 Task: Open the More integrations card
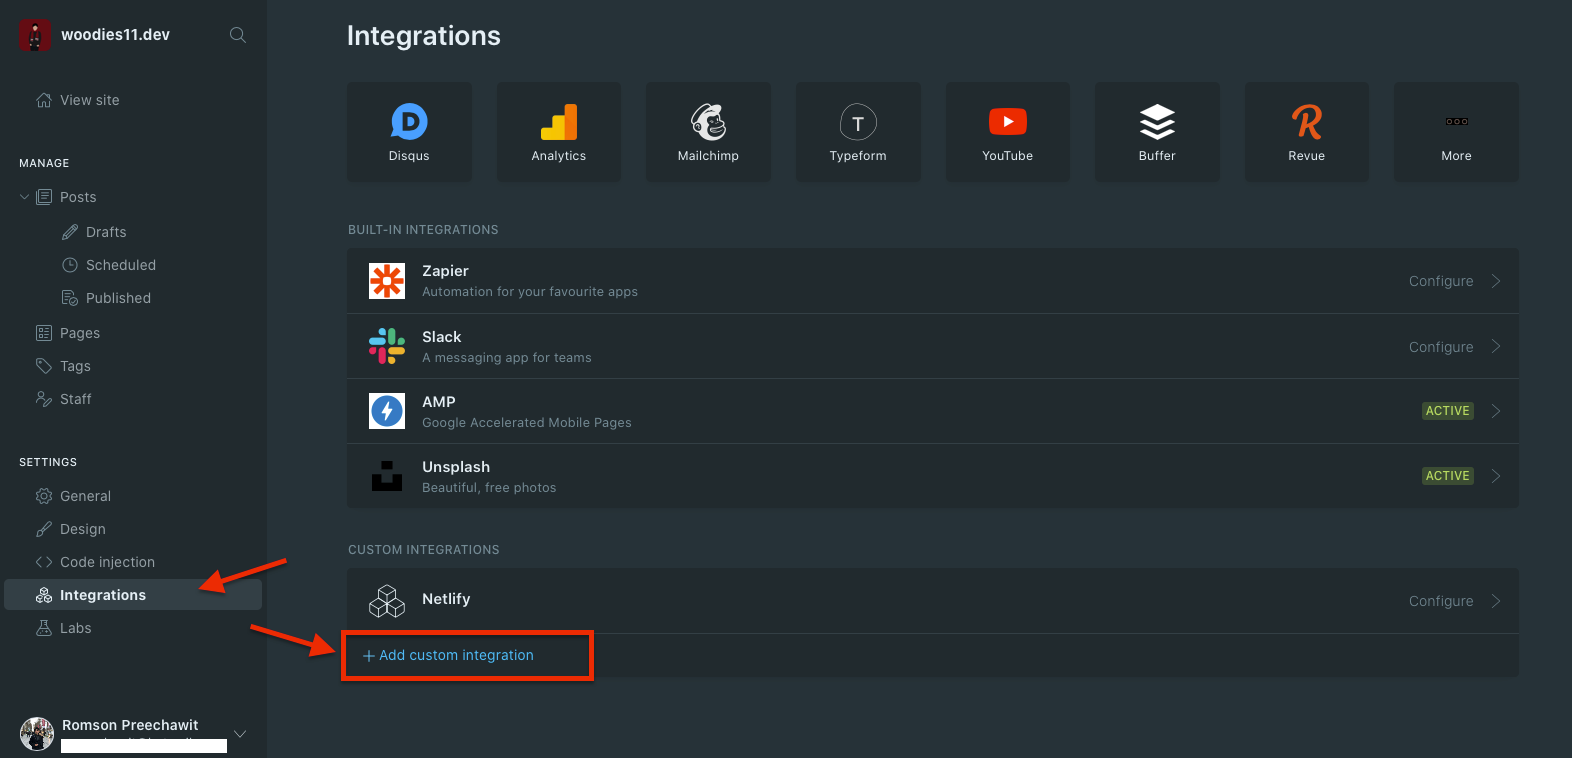point(1457,132)
